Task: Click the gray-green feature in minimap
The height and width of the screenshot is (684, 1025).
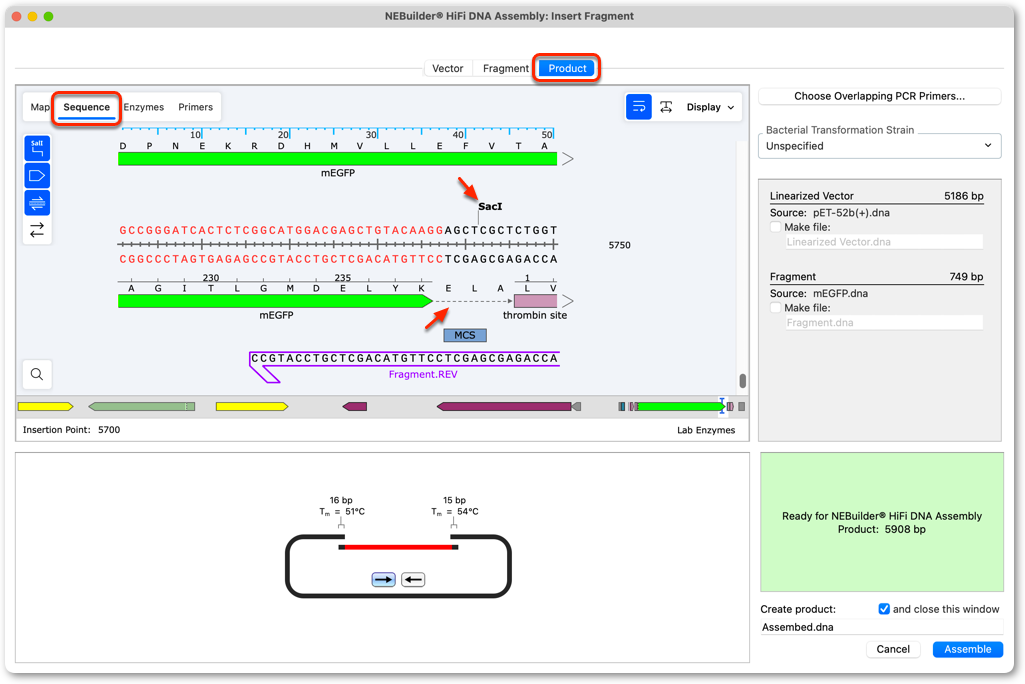Action: [142, 407]
